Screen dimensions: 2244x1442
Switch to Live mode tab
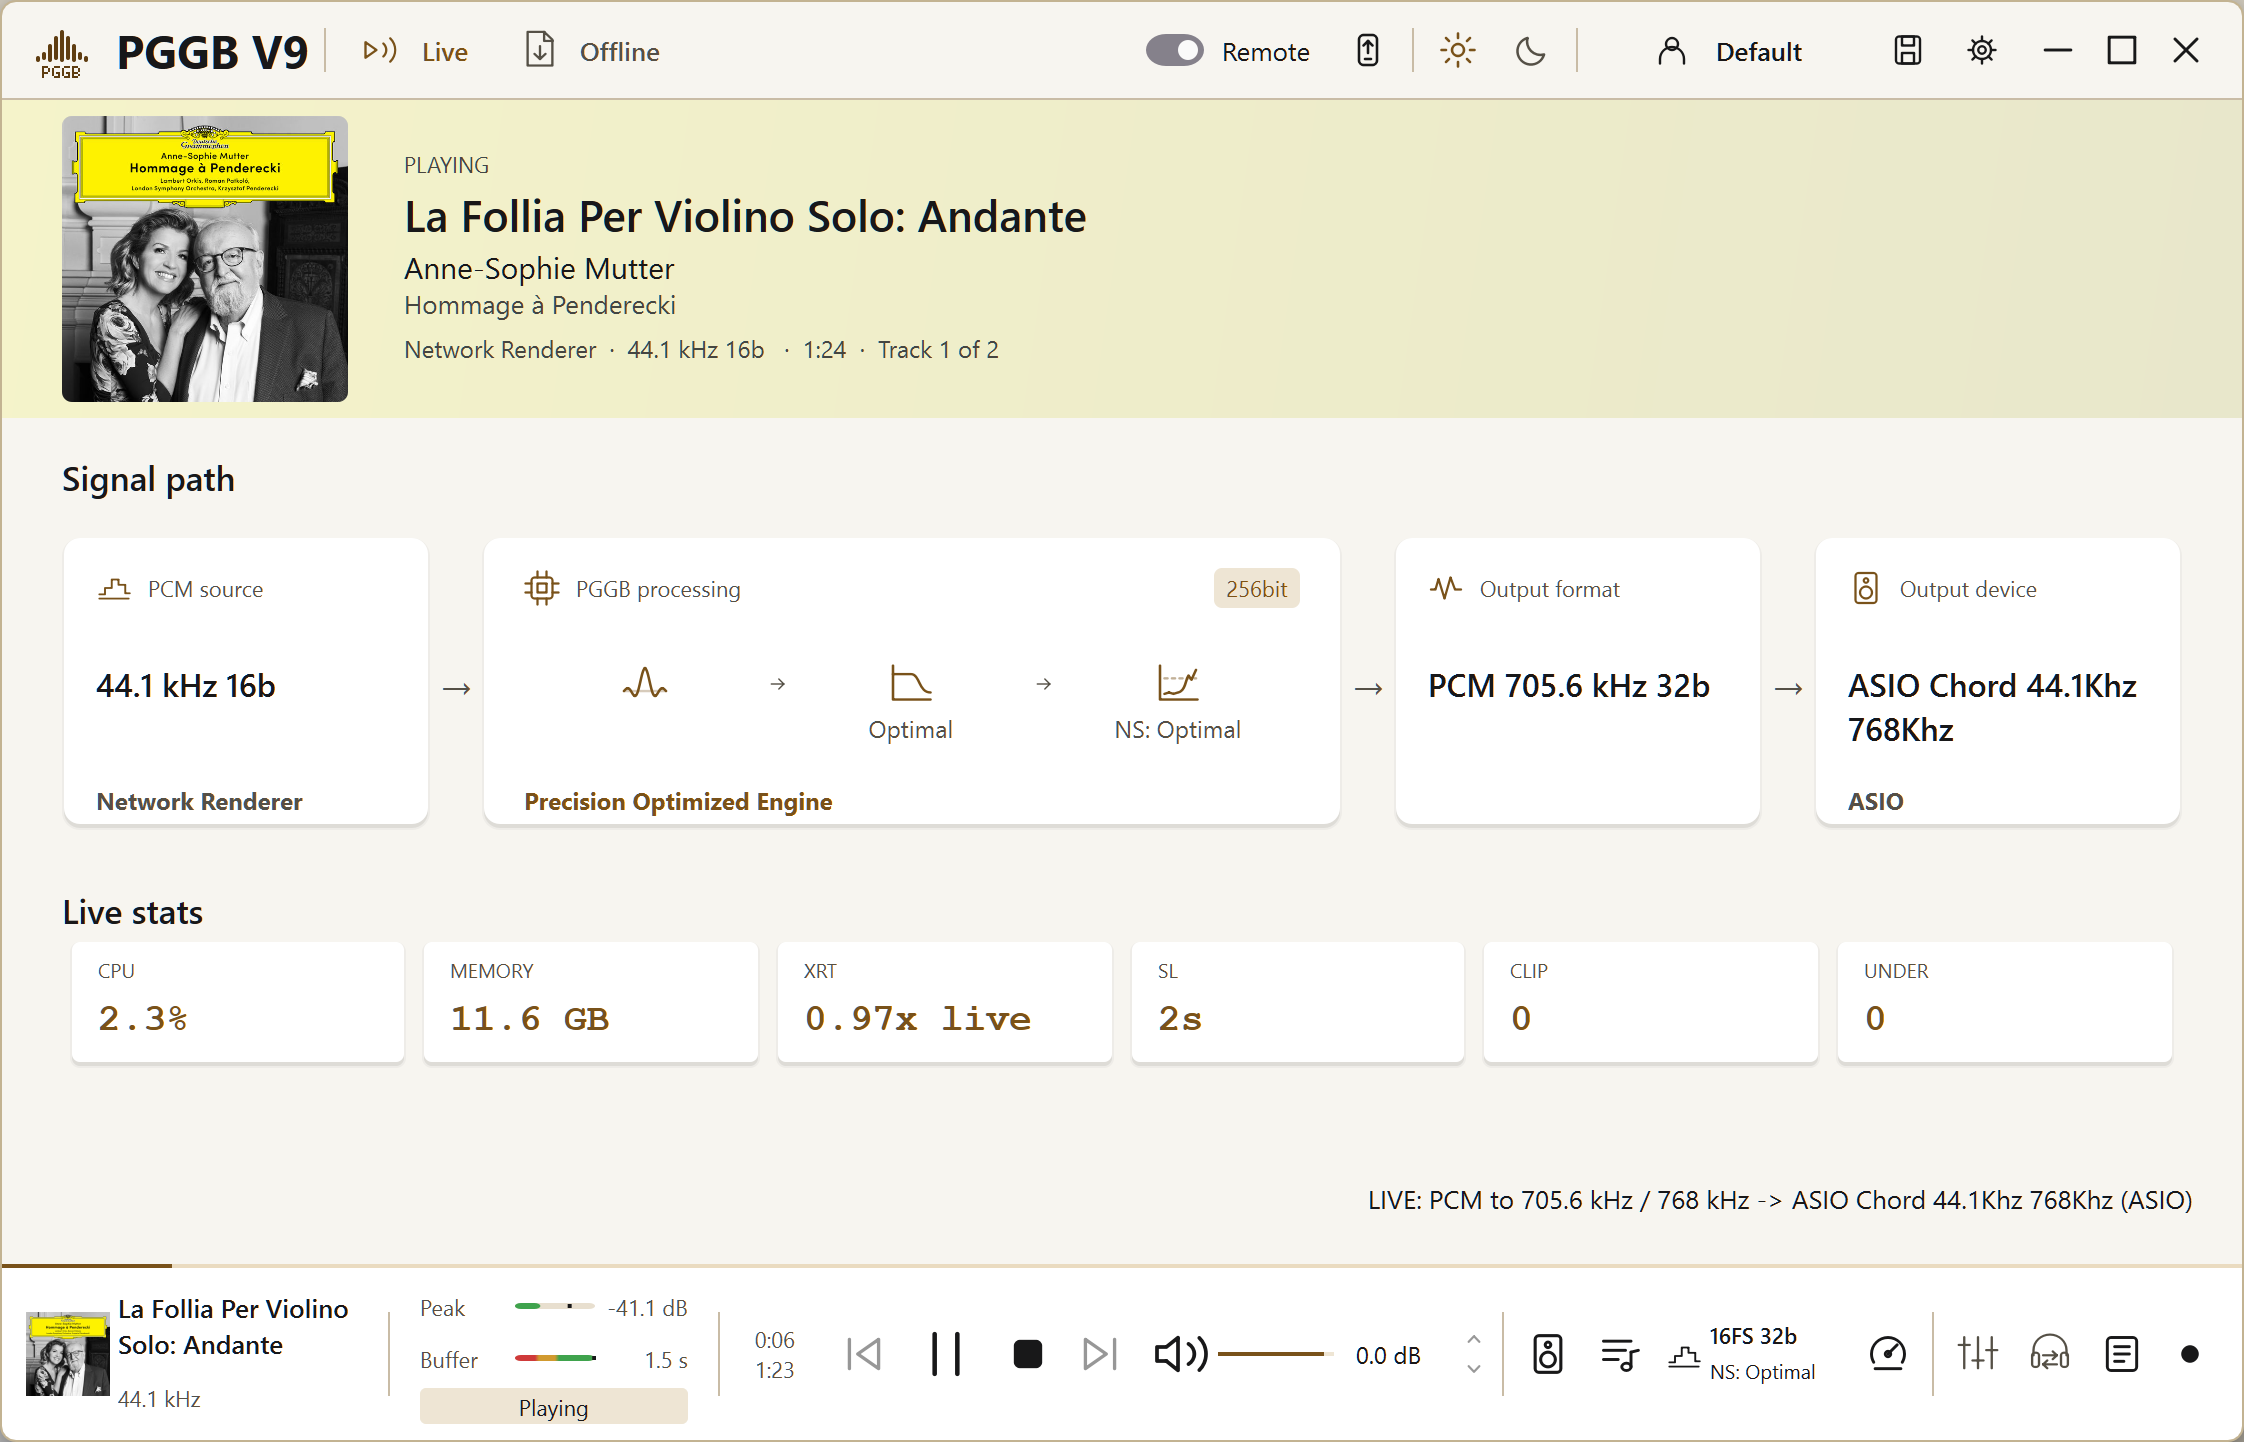click(415, 51)
